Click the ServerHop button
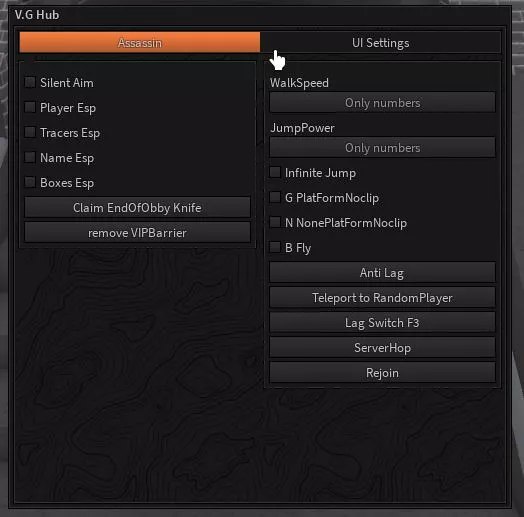This screenshot has height=517, width=524. coord(382,348)
